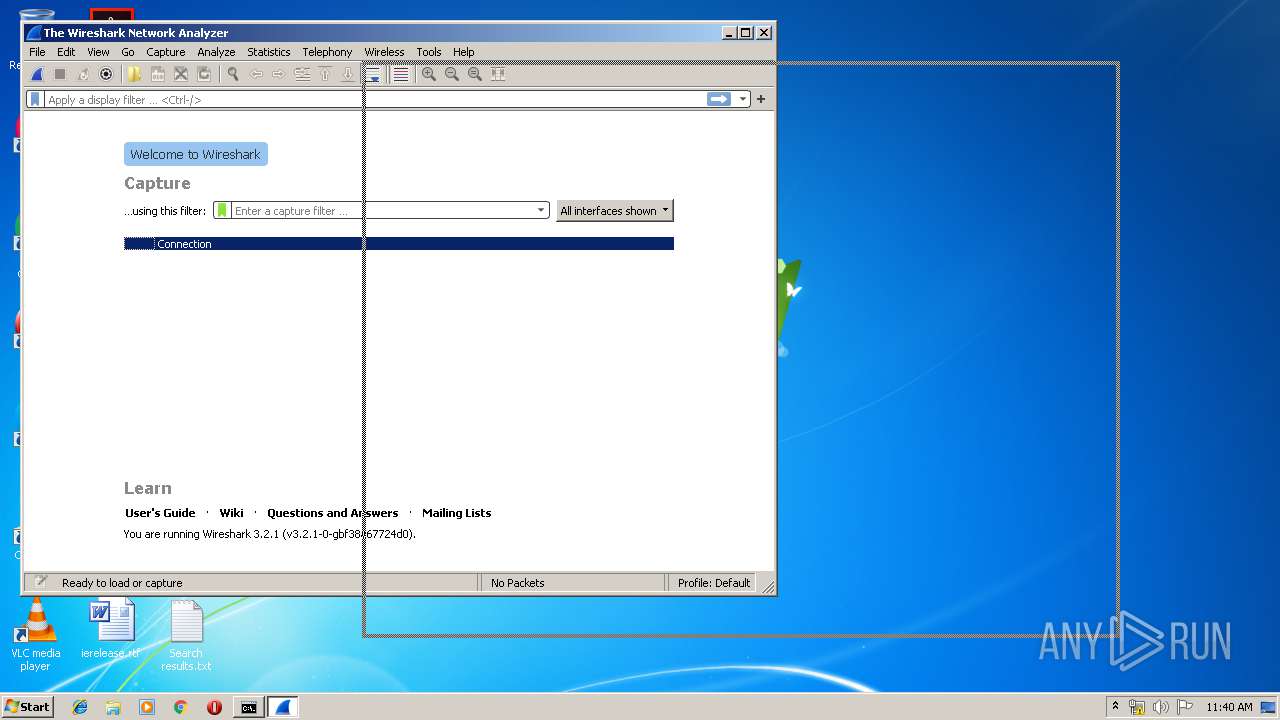Image resolution: width=1280 pixels, height=720 pixels.
Task: Open the File menu
Action: click(37, 52)
